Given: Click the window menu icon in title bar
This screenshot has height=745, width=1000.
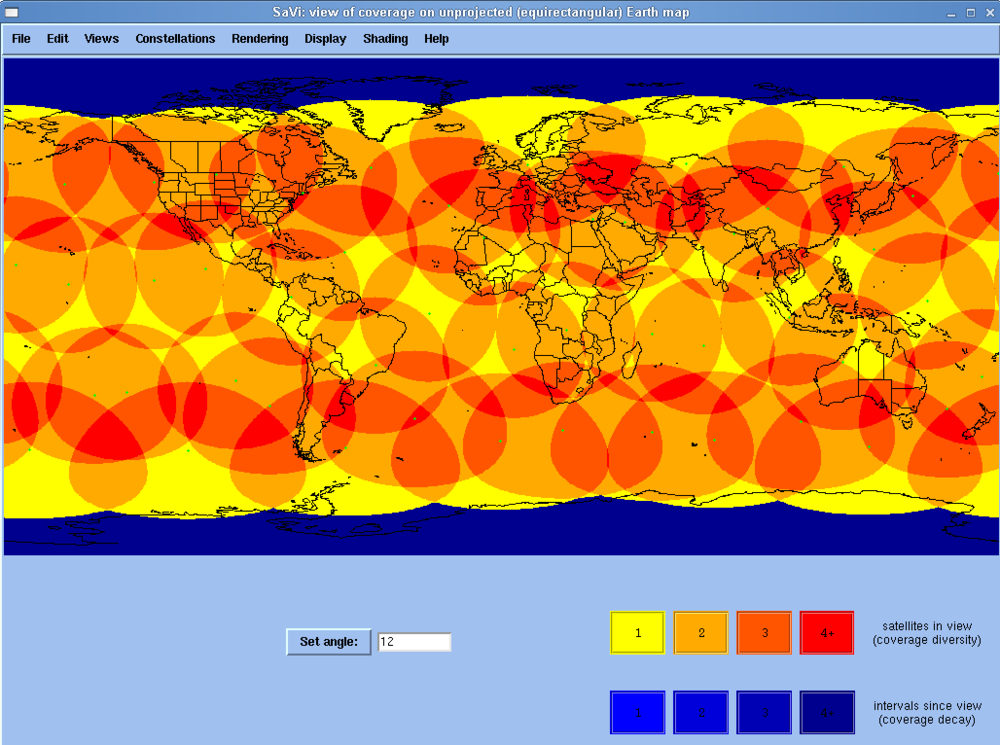Looking at the screenshot, I should click(11, 12).
